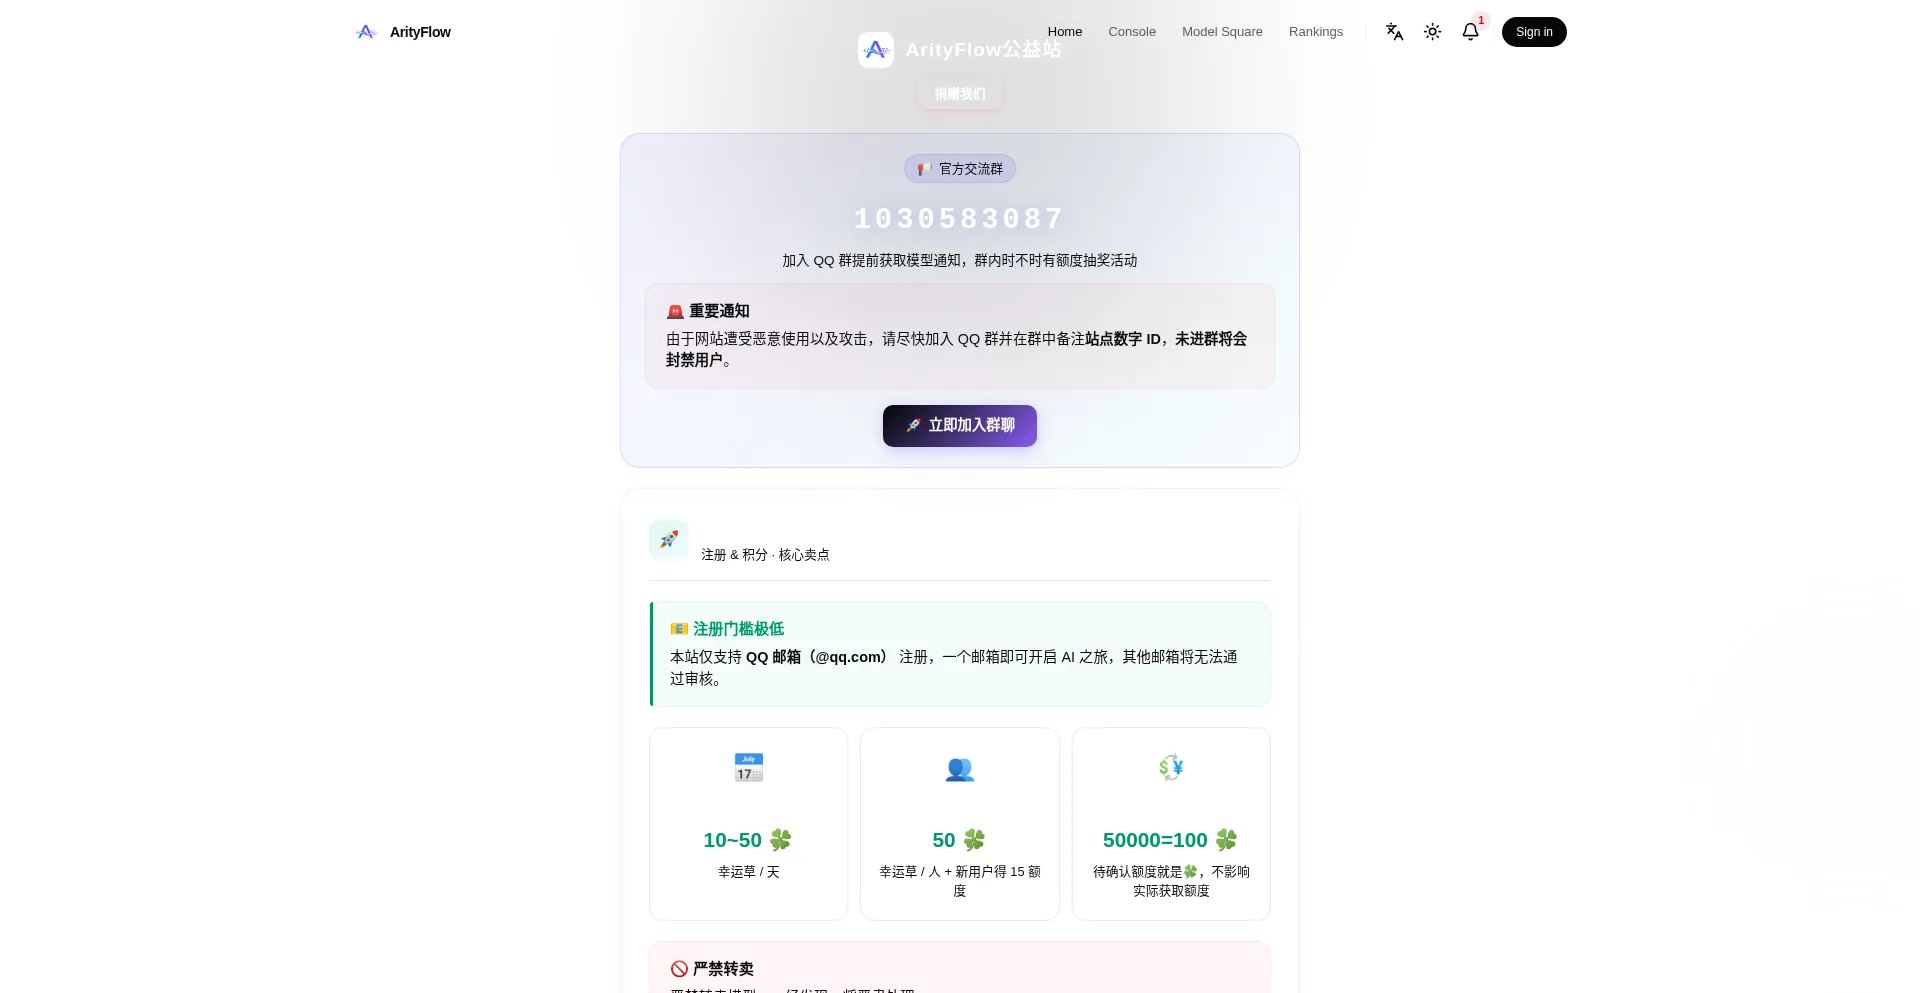This screenshot has width=1920, height=993.
Task: Click the 重要通知 heading text
Action: [x=719, y=312]
